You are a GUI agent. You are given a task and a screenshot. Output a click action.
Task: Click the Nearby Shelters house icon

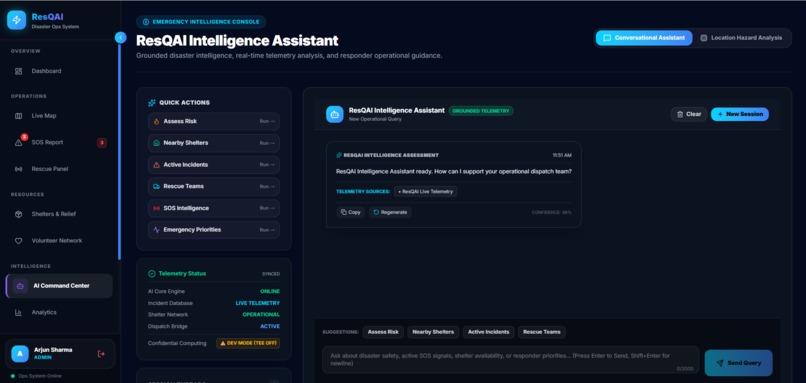tap(156, 143)
